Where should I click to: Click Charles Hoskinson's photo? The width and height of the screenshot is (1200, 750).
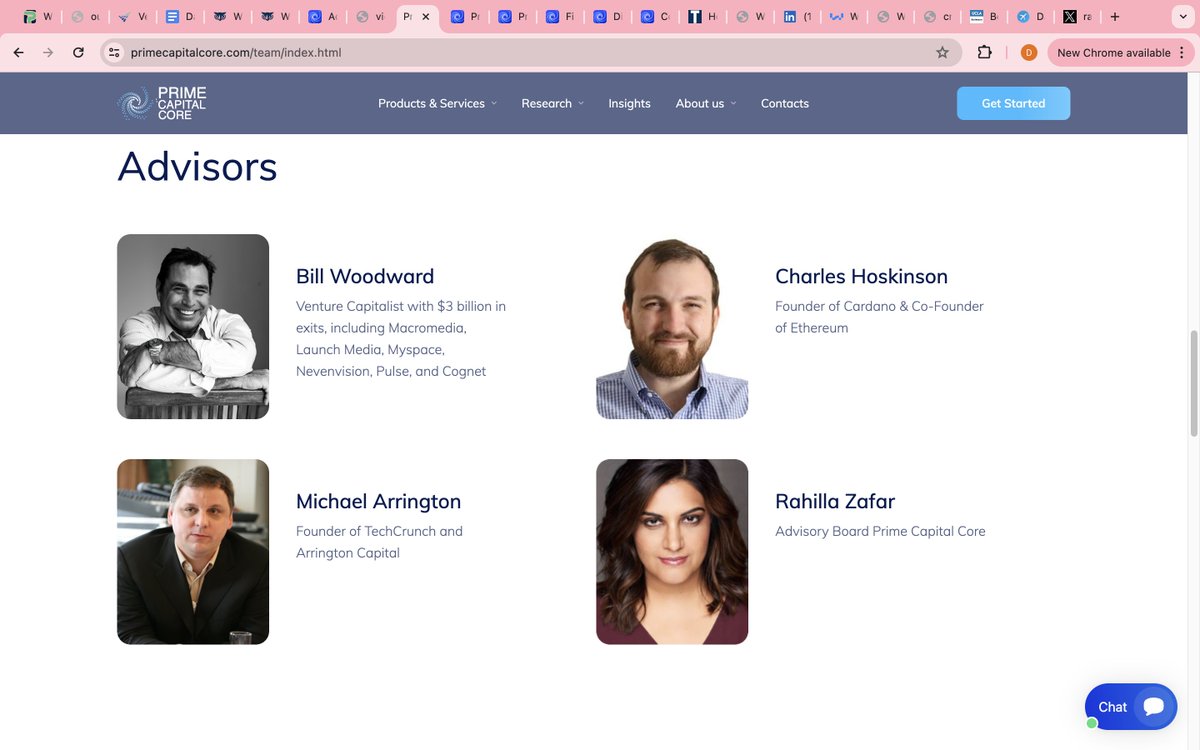point(672,326)
